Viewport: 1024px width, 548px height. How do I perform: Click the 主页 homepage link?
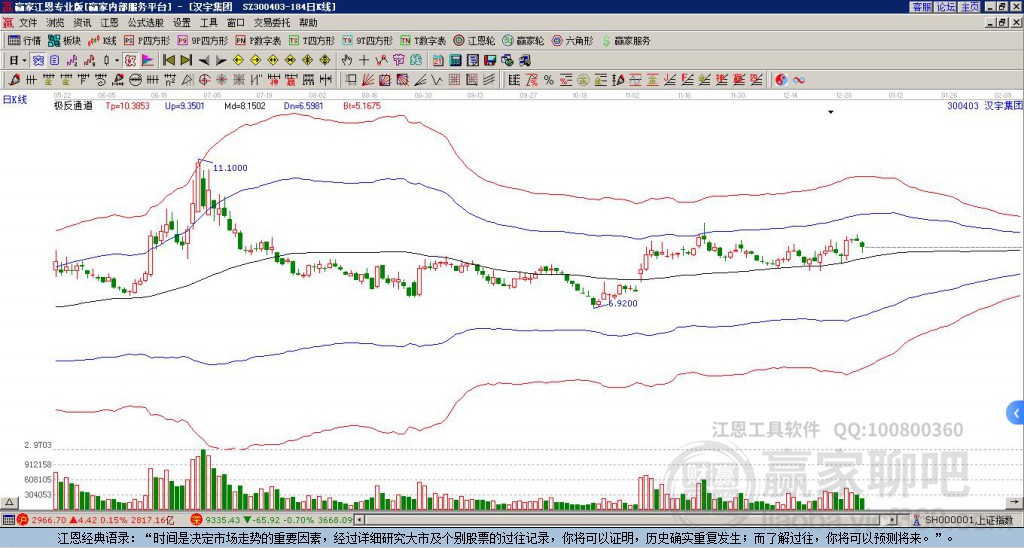970,7
